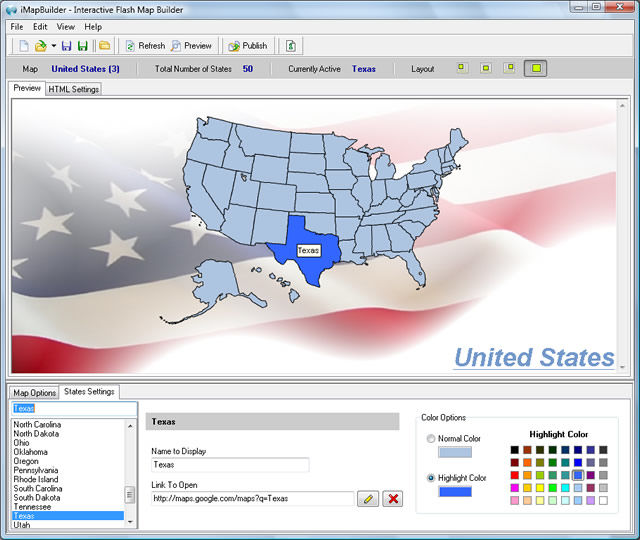Click the red X delete link icon

[392, 498]
